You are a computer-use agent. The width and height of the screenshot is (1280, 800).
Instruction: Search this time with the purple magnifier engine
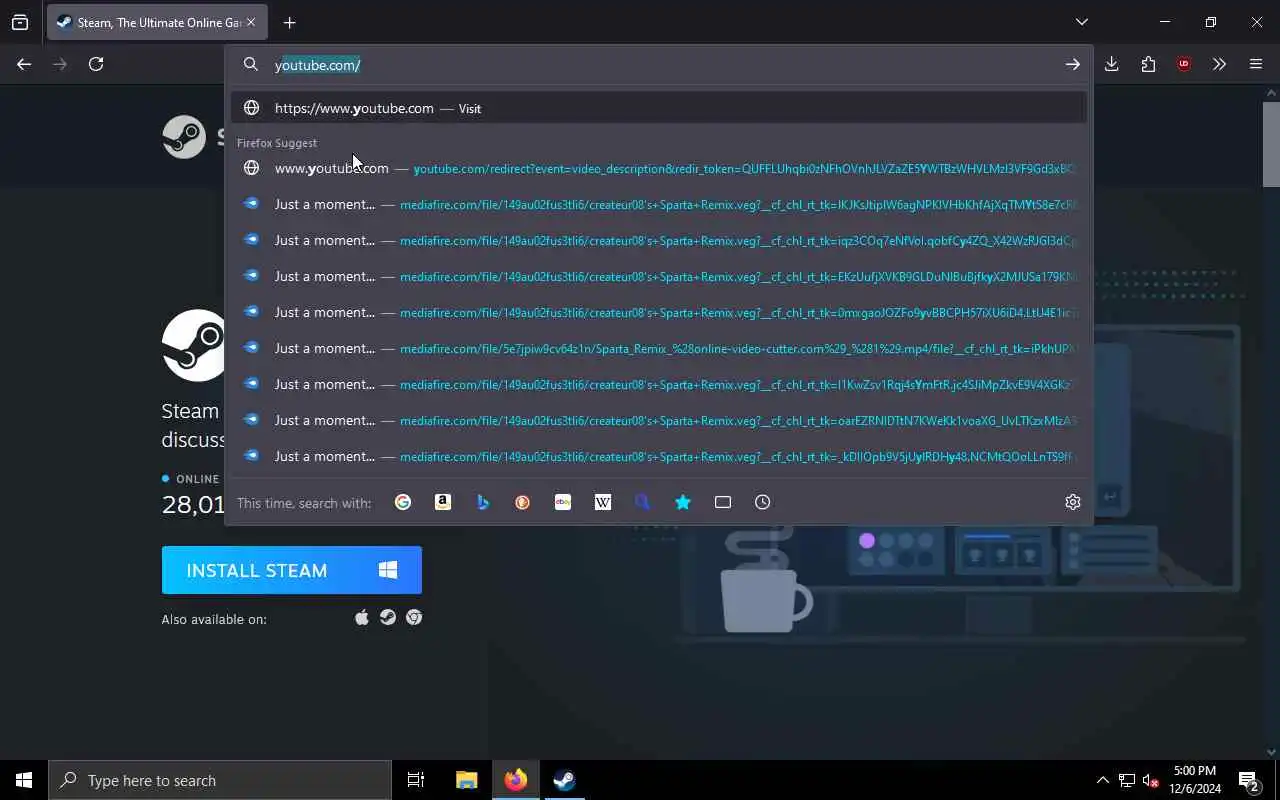(643, 502)
